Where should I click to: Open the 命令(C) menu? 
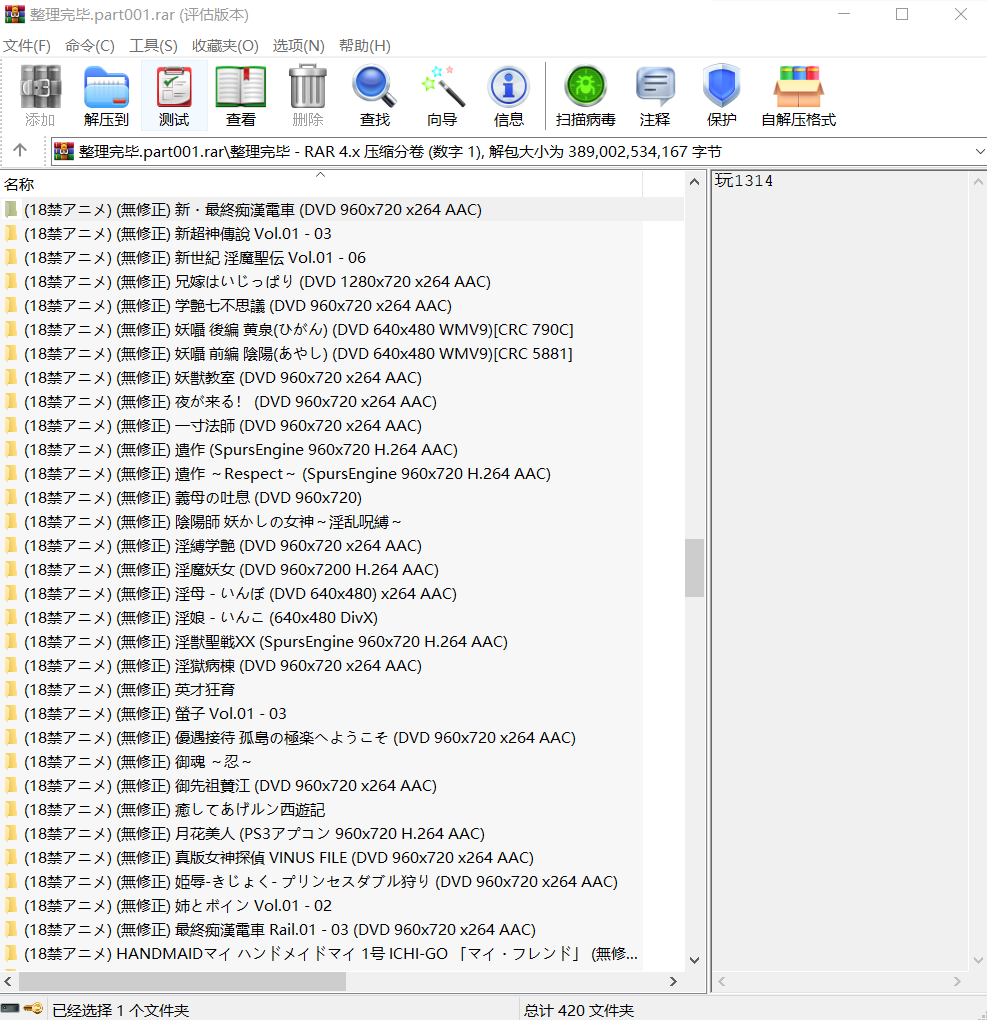coord(90,46)
